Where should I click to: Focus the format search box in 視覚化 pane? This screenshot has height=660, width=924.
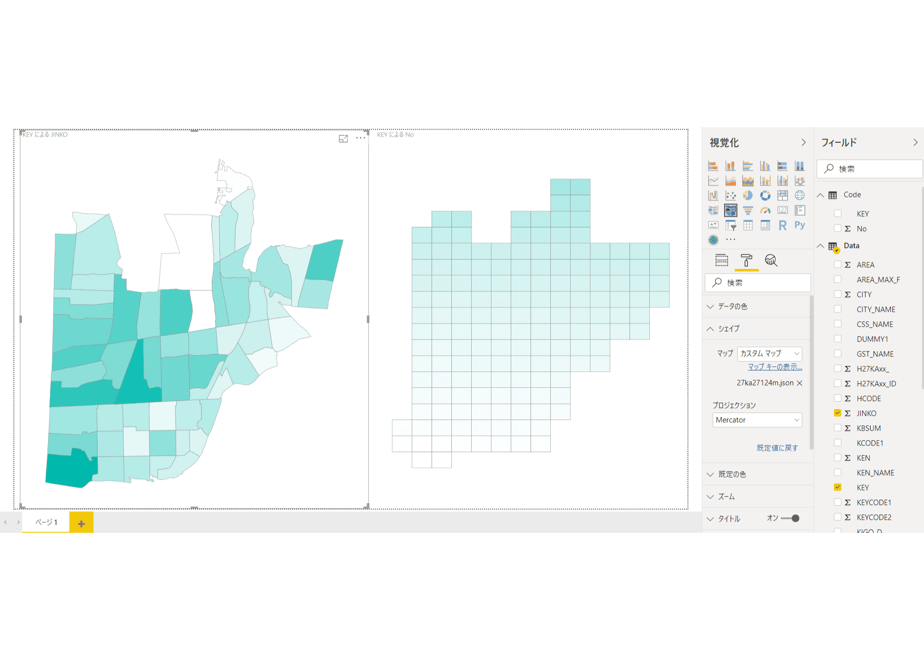click(758, 283)
